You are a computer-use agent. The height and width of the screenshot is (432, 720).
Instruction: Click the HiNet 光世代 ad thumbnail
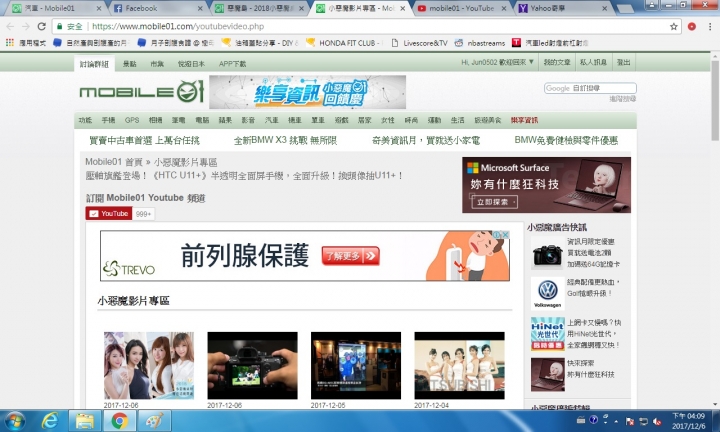pos(547,334)
